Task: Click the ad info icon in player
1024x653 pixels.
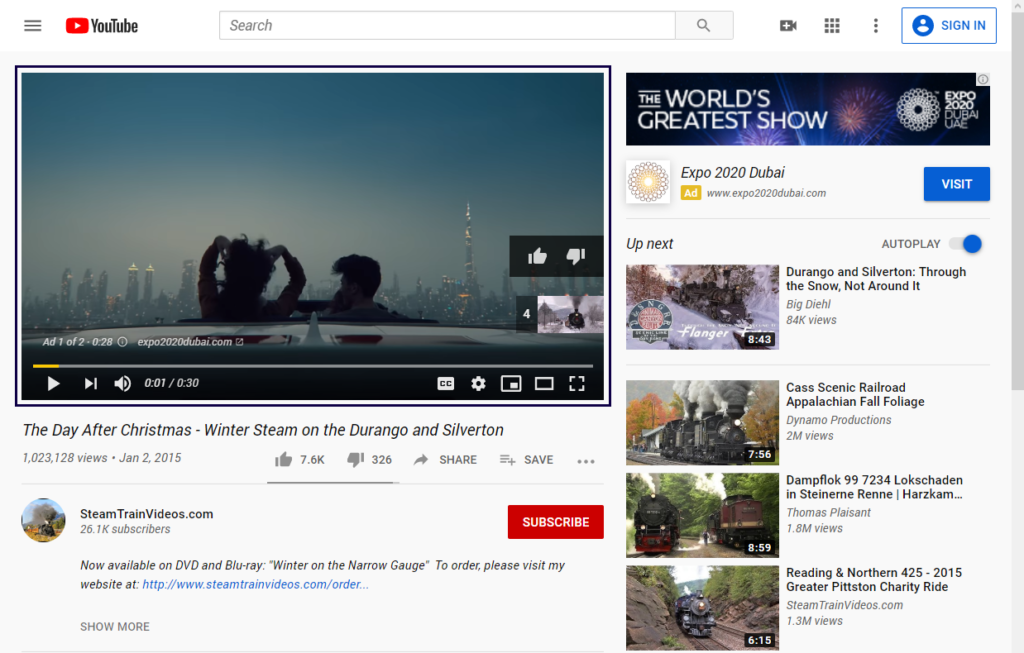Action: [x=122, y=342]
